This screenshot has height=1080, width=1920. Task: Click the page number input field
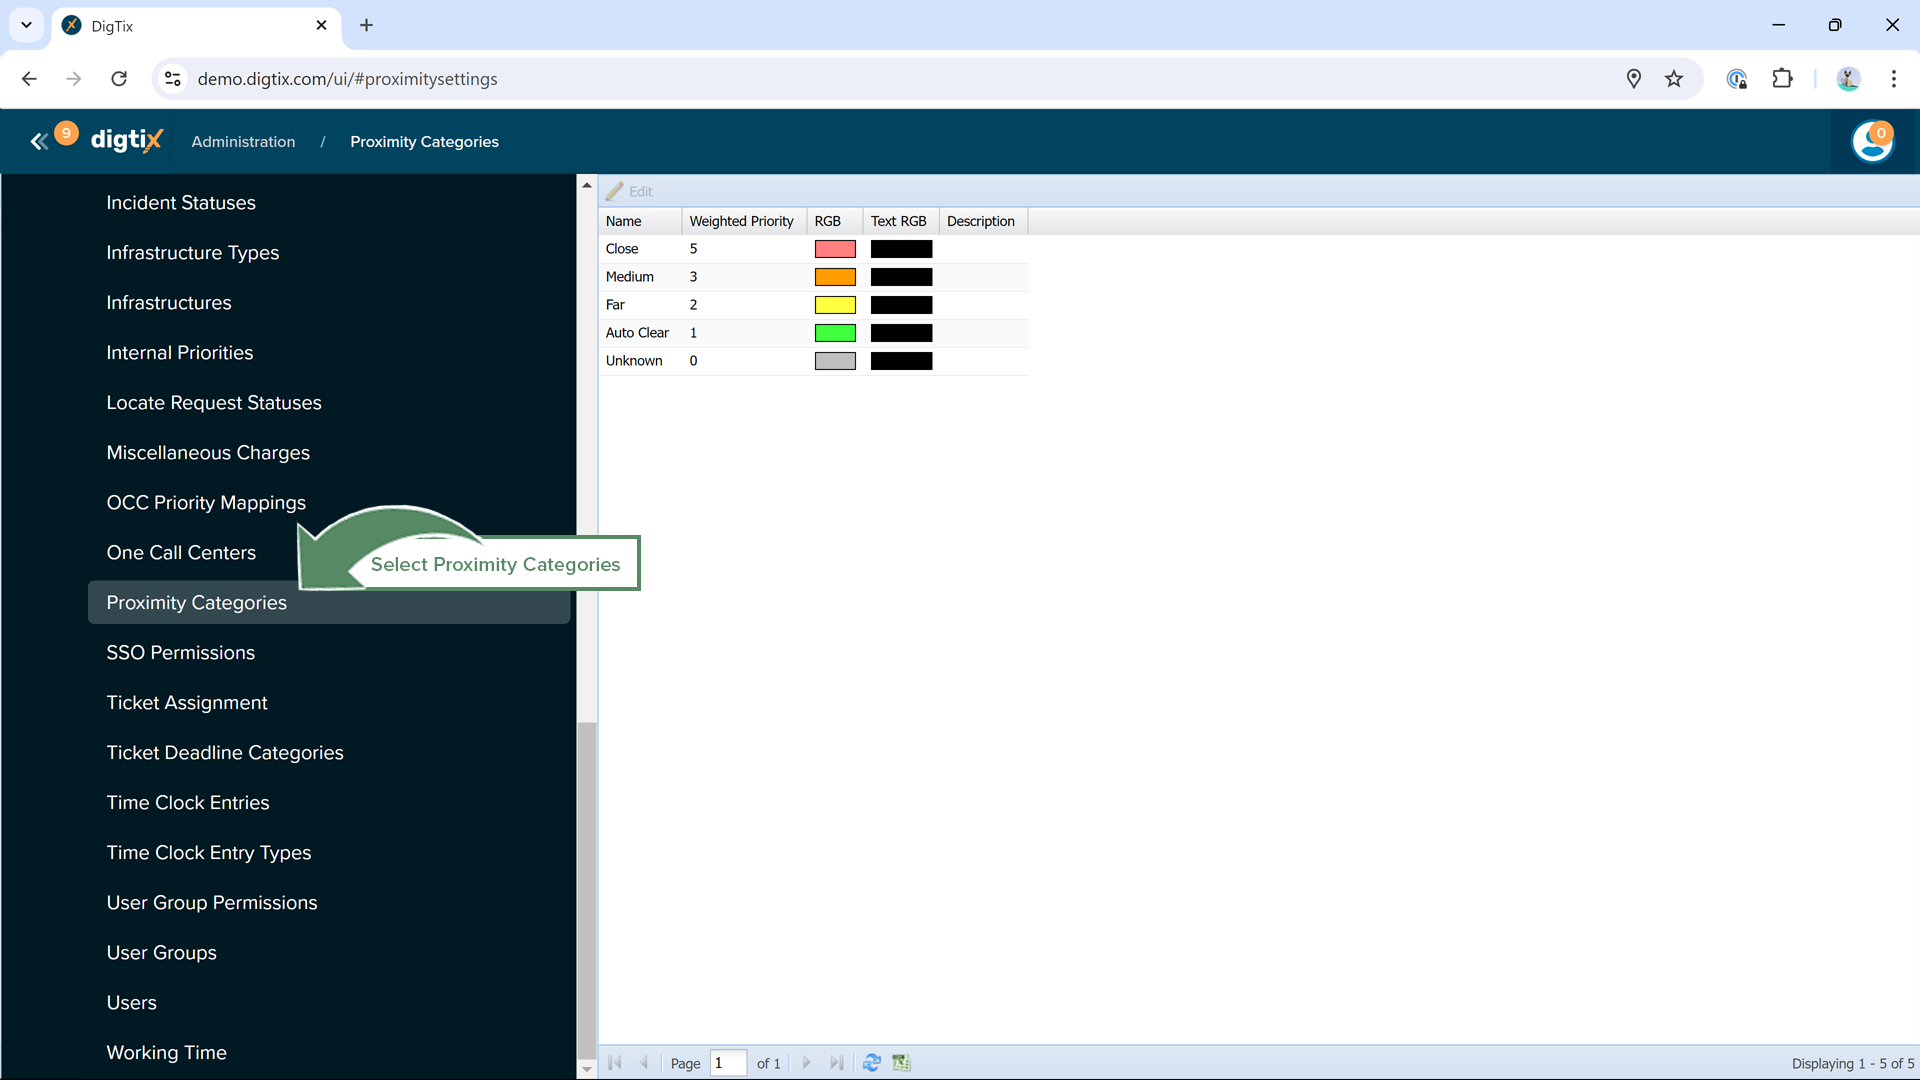[x=727, y=1063]
